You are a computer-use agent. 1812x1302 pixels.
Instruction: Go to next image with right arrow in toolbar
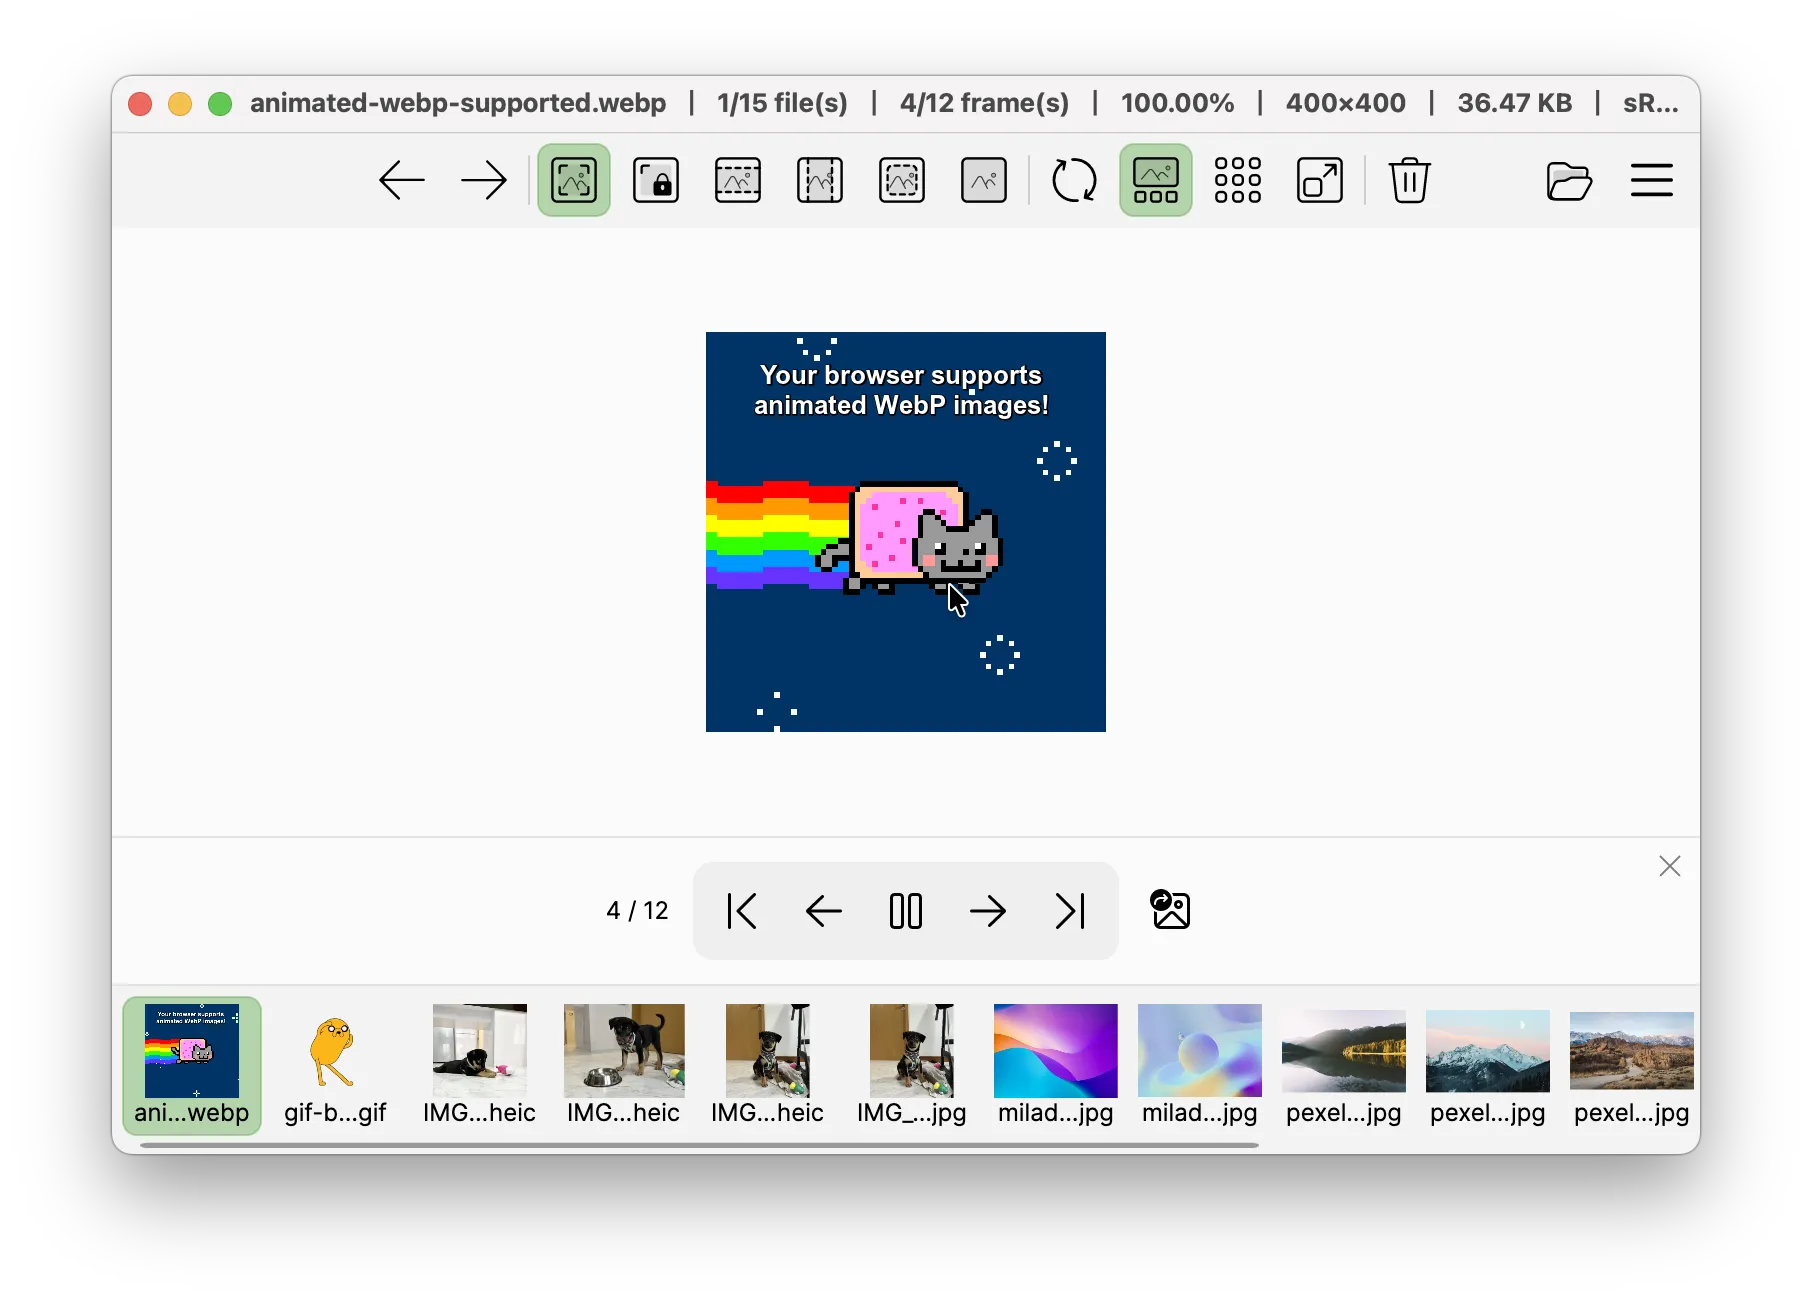484,181
